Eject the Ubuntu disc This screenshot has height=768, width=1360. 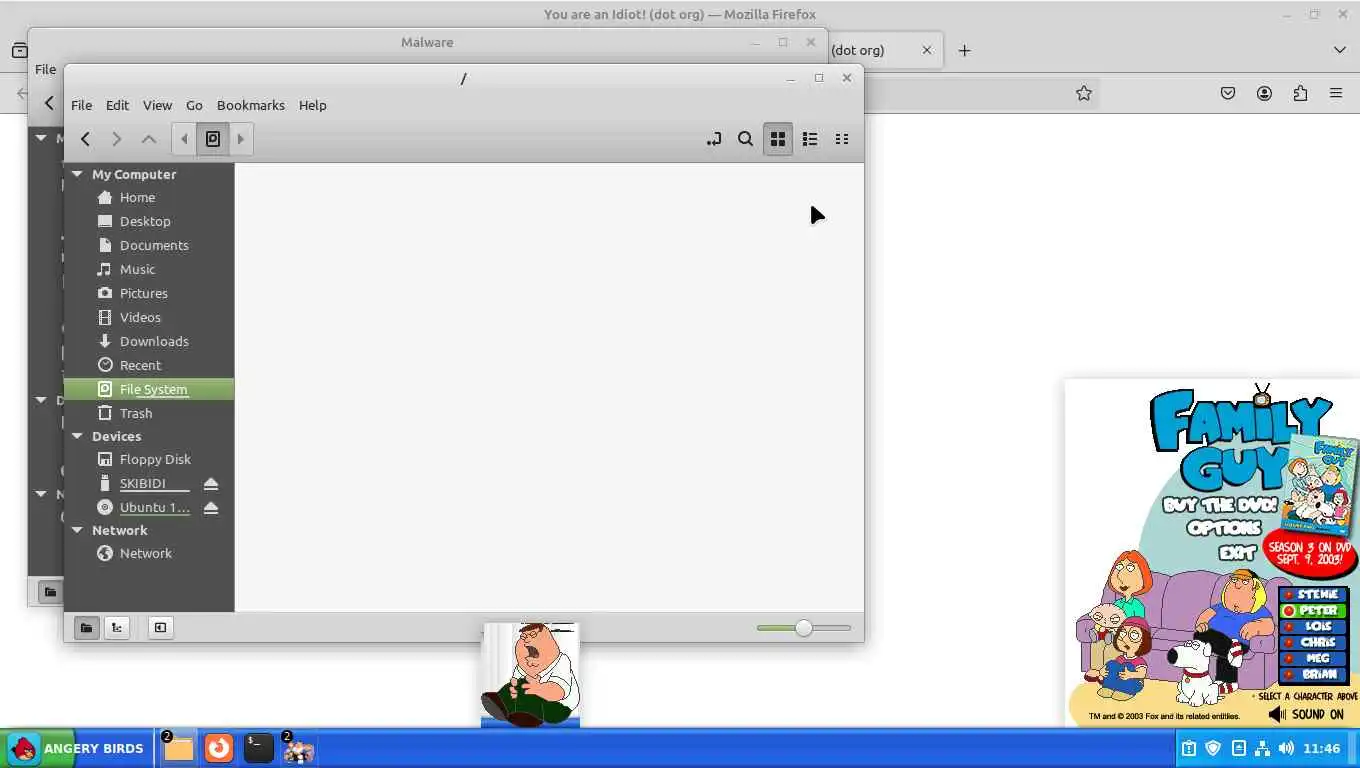click(x=211, y=507)
